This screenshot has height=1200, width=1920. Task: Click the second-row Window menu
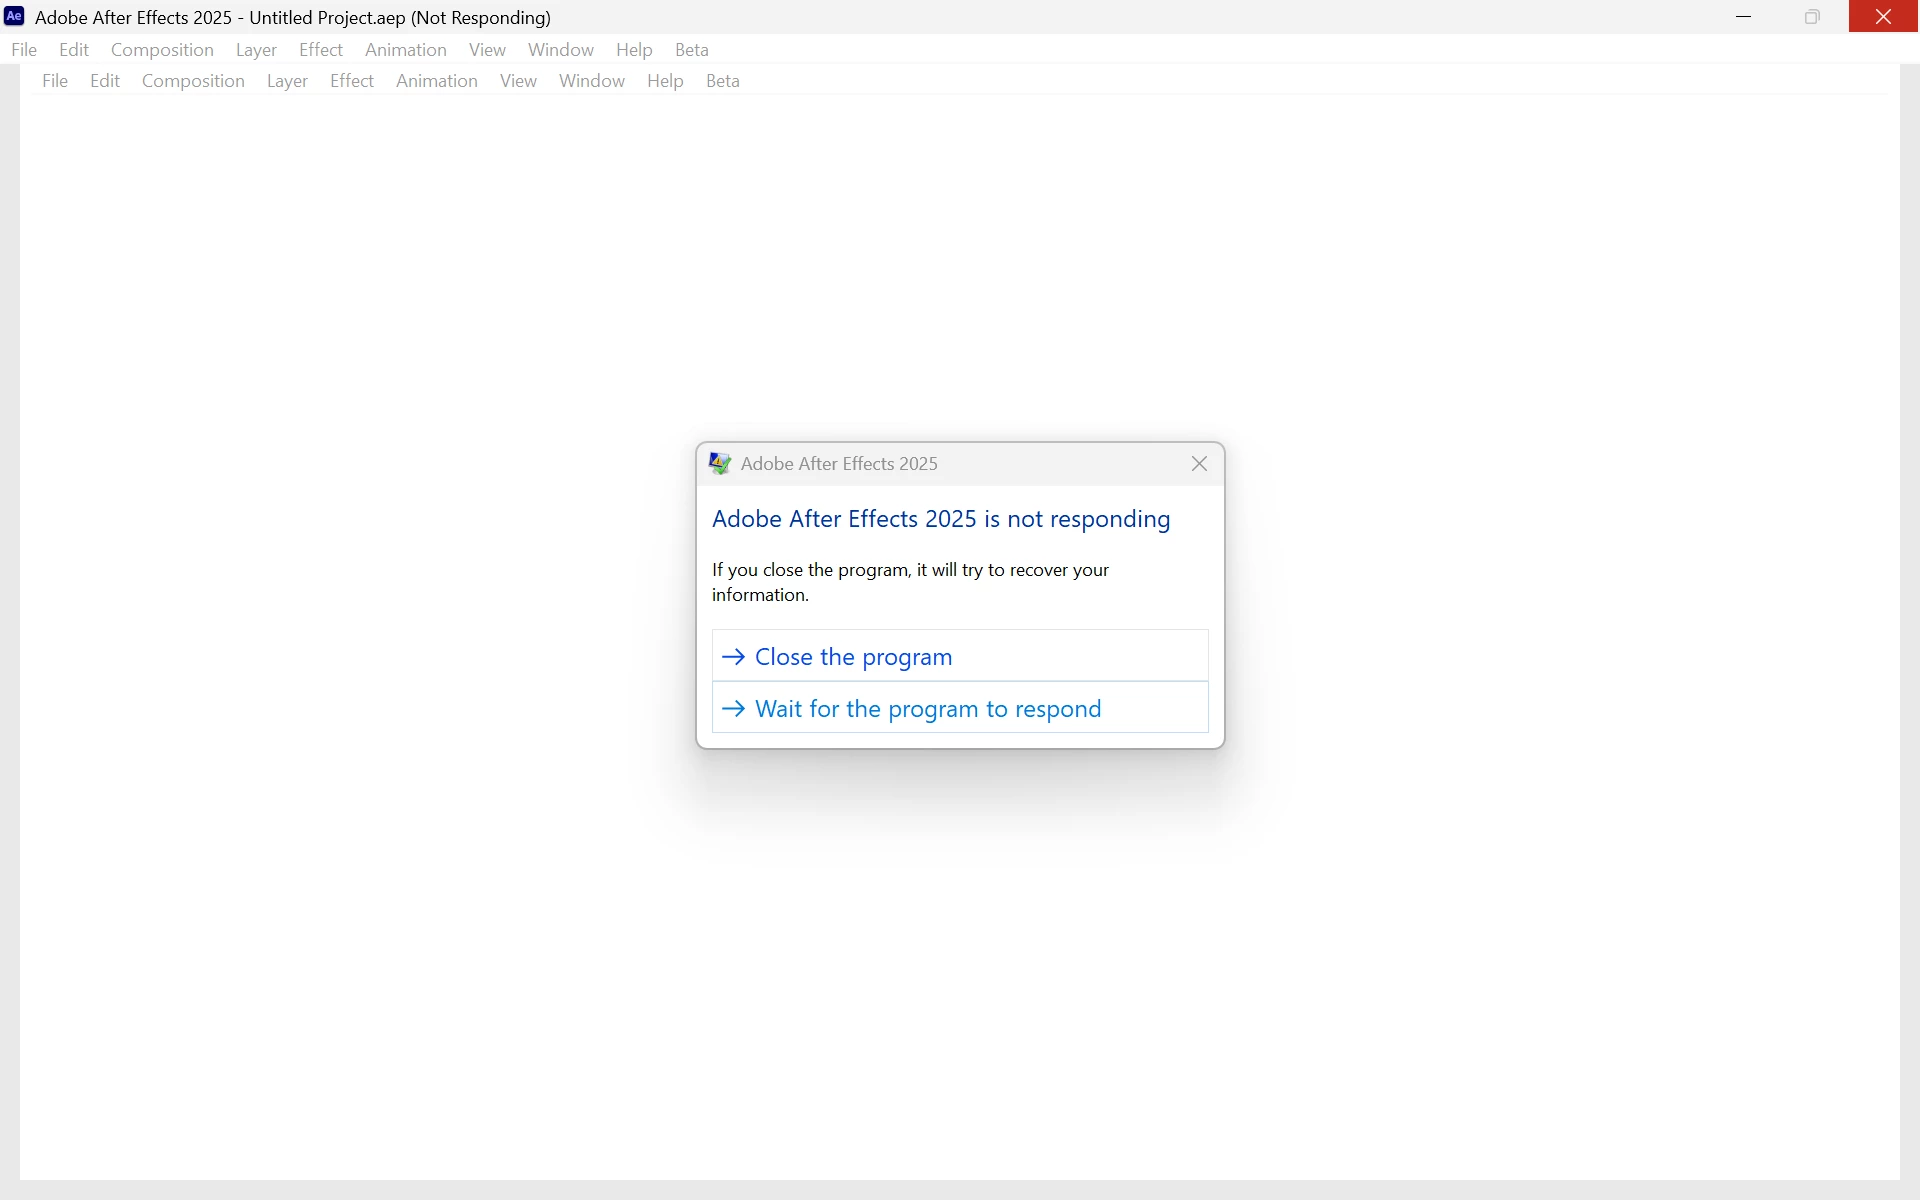591,81
